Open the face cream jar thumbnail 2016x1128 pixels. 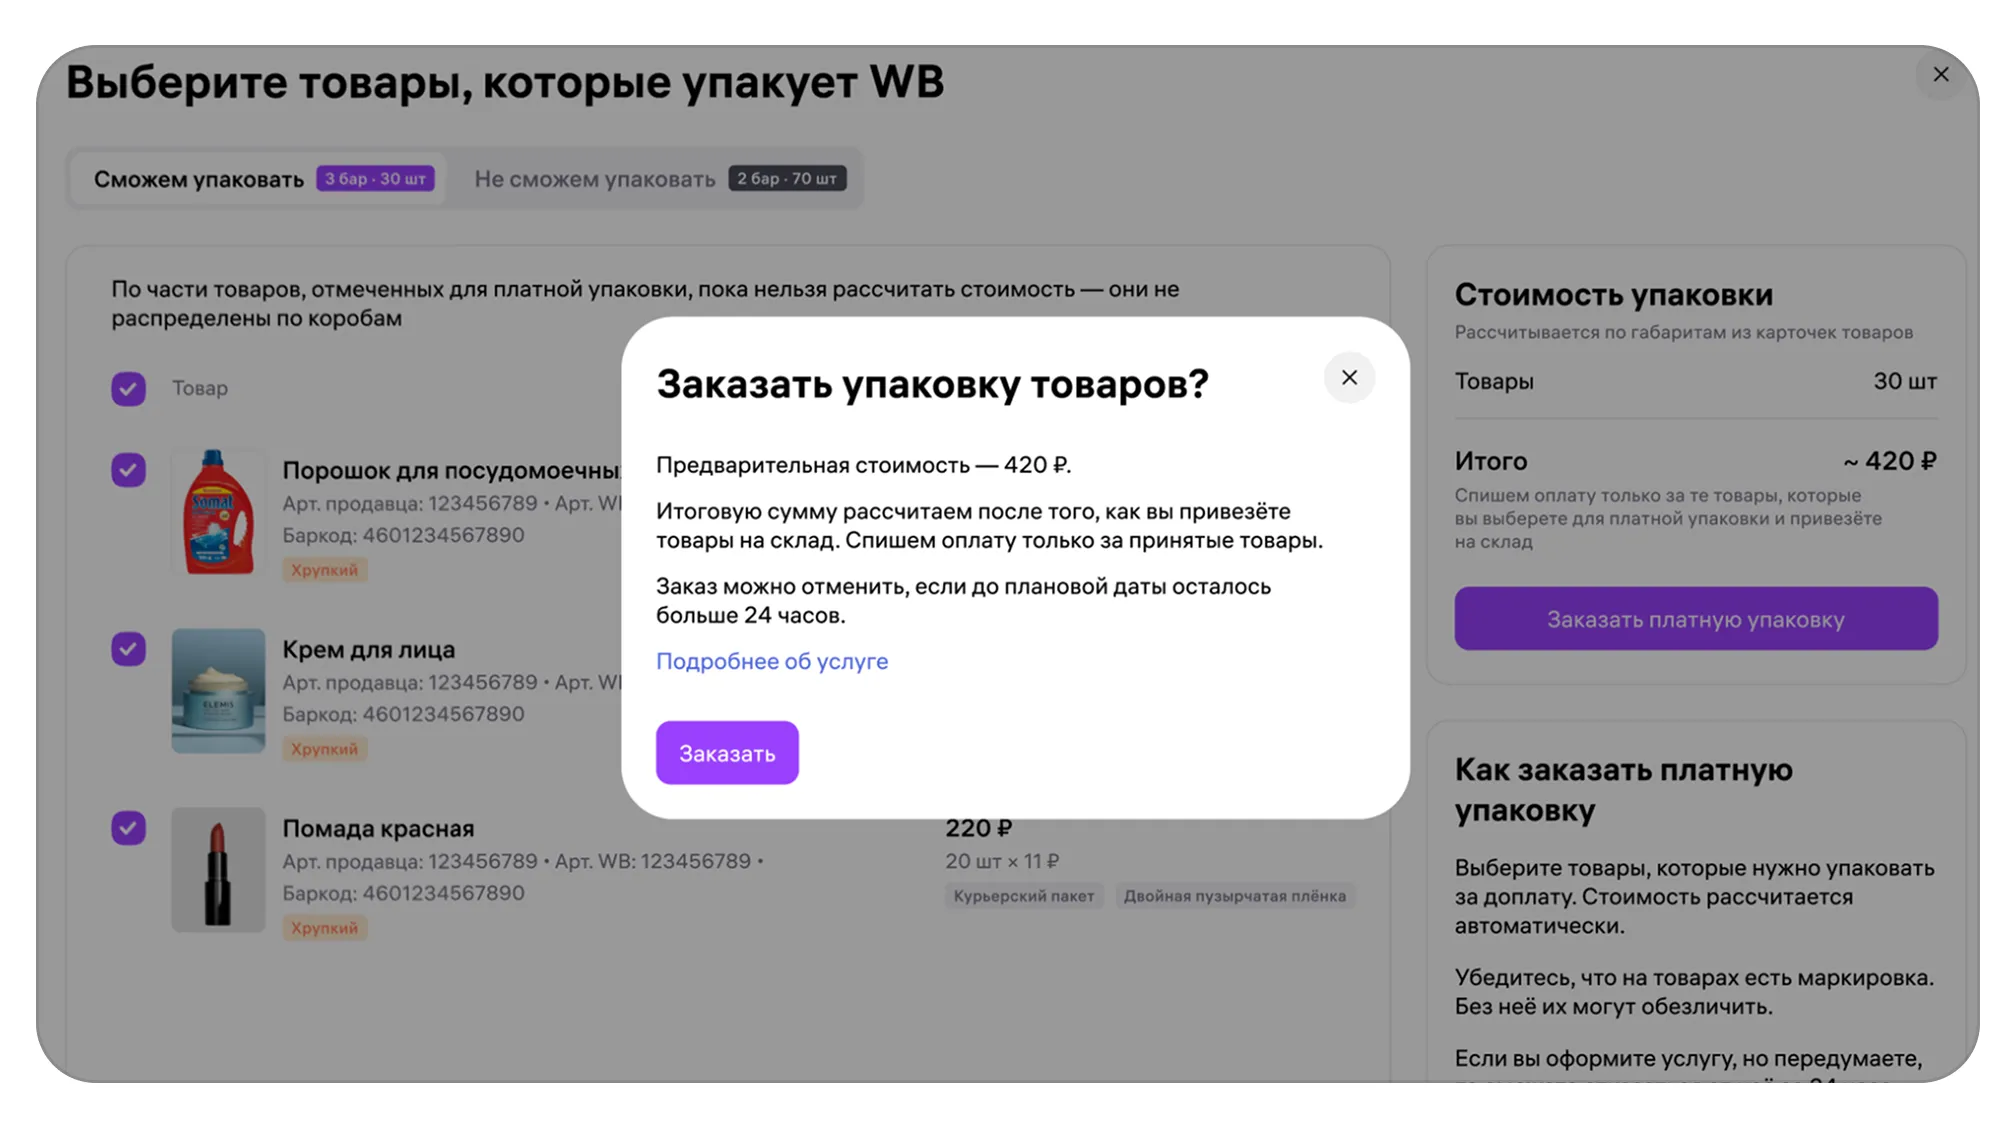pos(218,691)
